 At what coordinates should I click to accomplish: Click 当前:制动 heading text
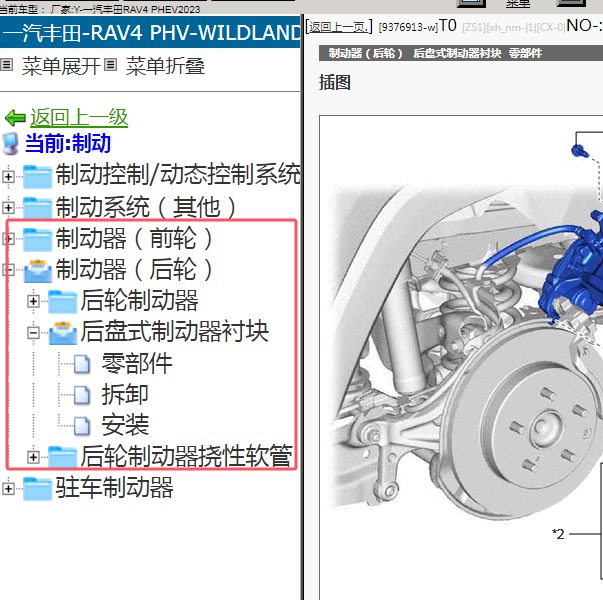coord(68,144)
